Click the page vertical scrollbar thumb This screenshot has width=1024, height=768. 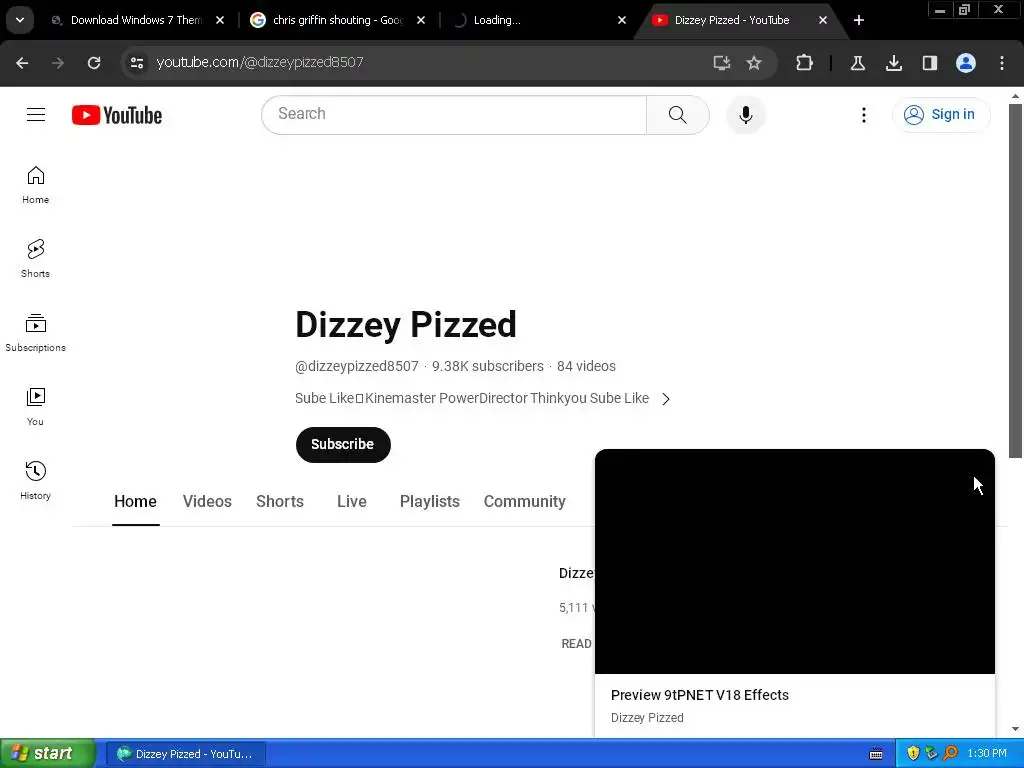pyautogui.click(x=1015, y=281)
